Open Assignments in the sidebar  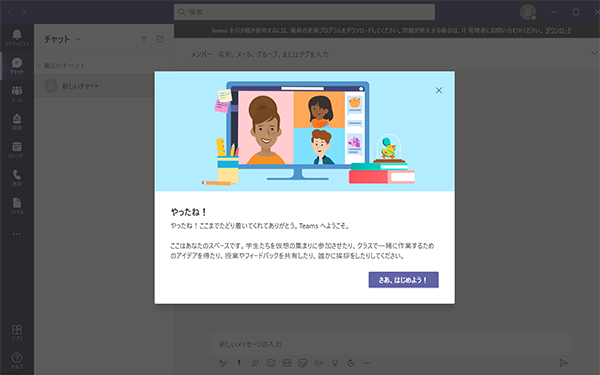click(x=17, y=122)
